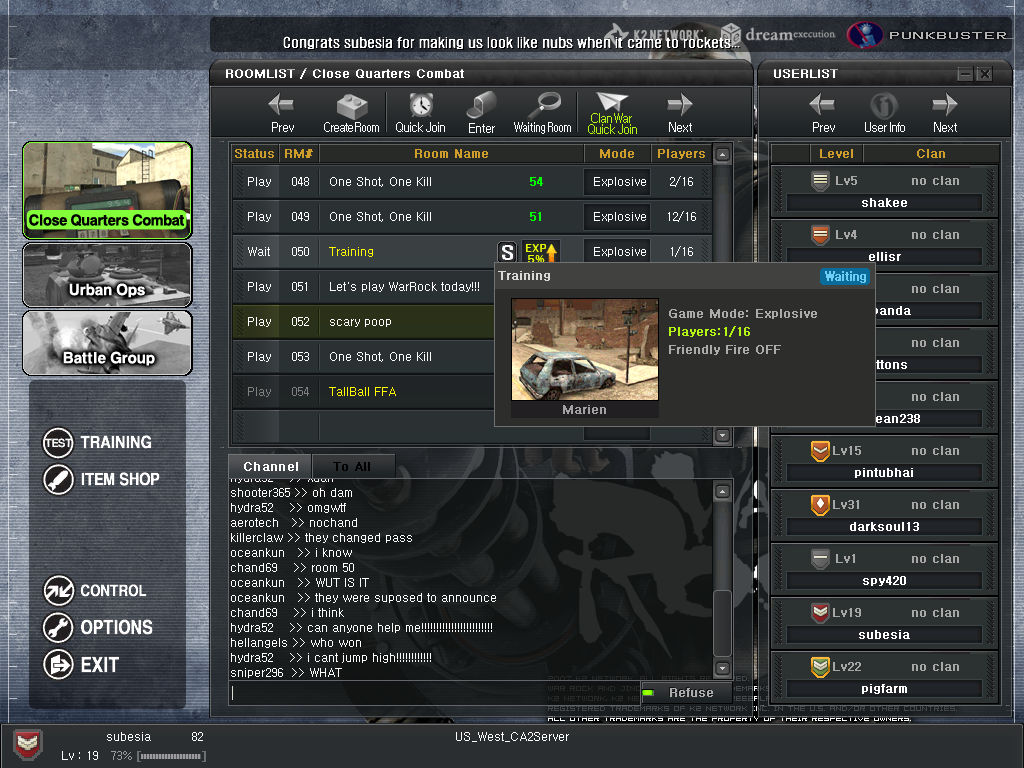The height and width of the screenshot is (768, 1024).
Task: Sort rooms by Status column header
Action: (254, 153)
